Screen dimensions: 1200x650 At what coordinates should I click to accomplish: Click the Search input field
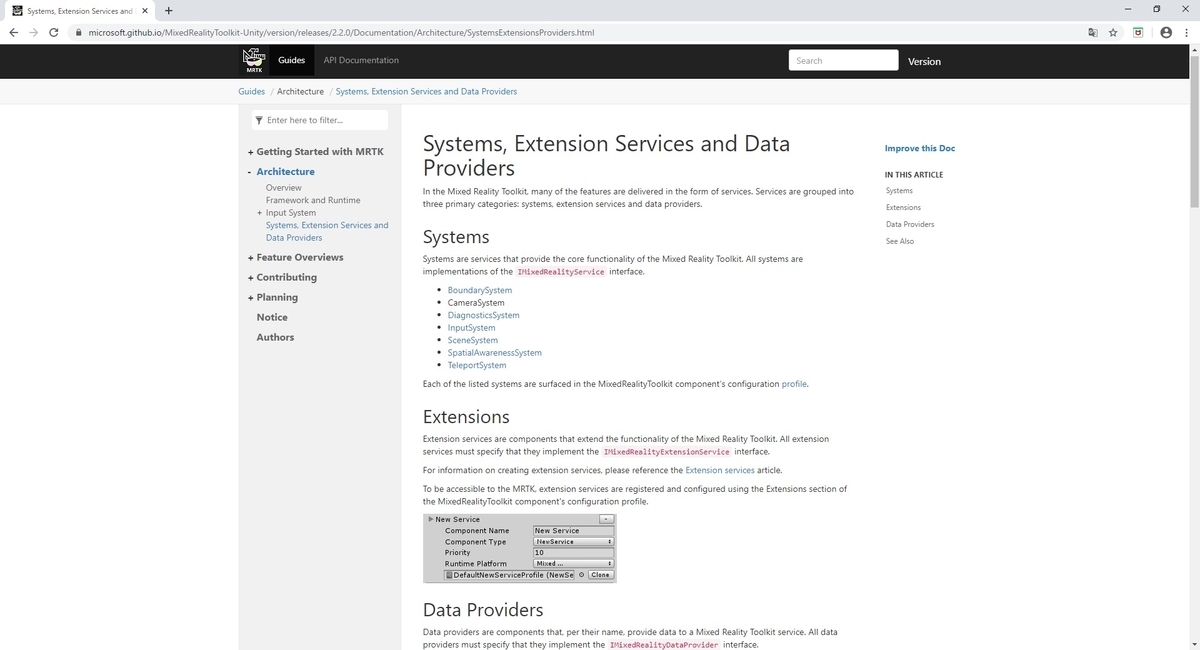click(843, 60)
